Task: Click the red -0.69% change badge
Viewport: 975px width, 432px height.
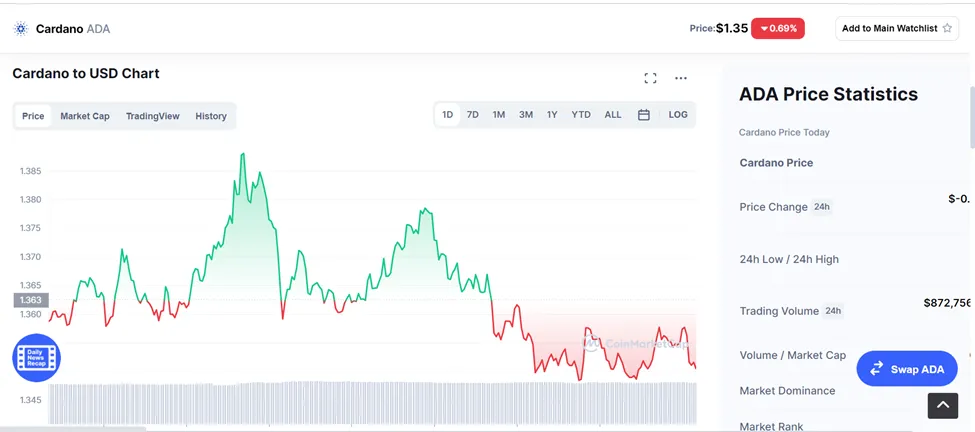Action: point(778,28)
